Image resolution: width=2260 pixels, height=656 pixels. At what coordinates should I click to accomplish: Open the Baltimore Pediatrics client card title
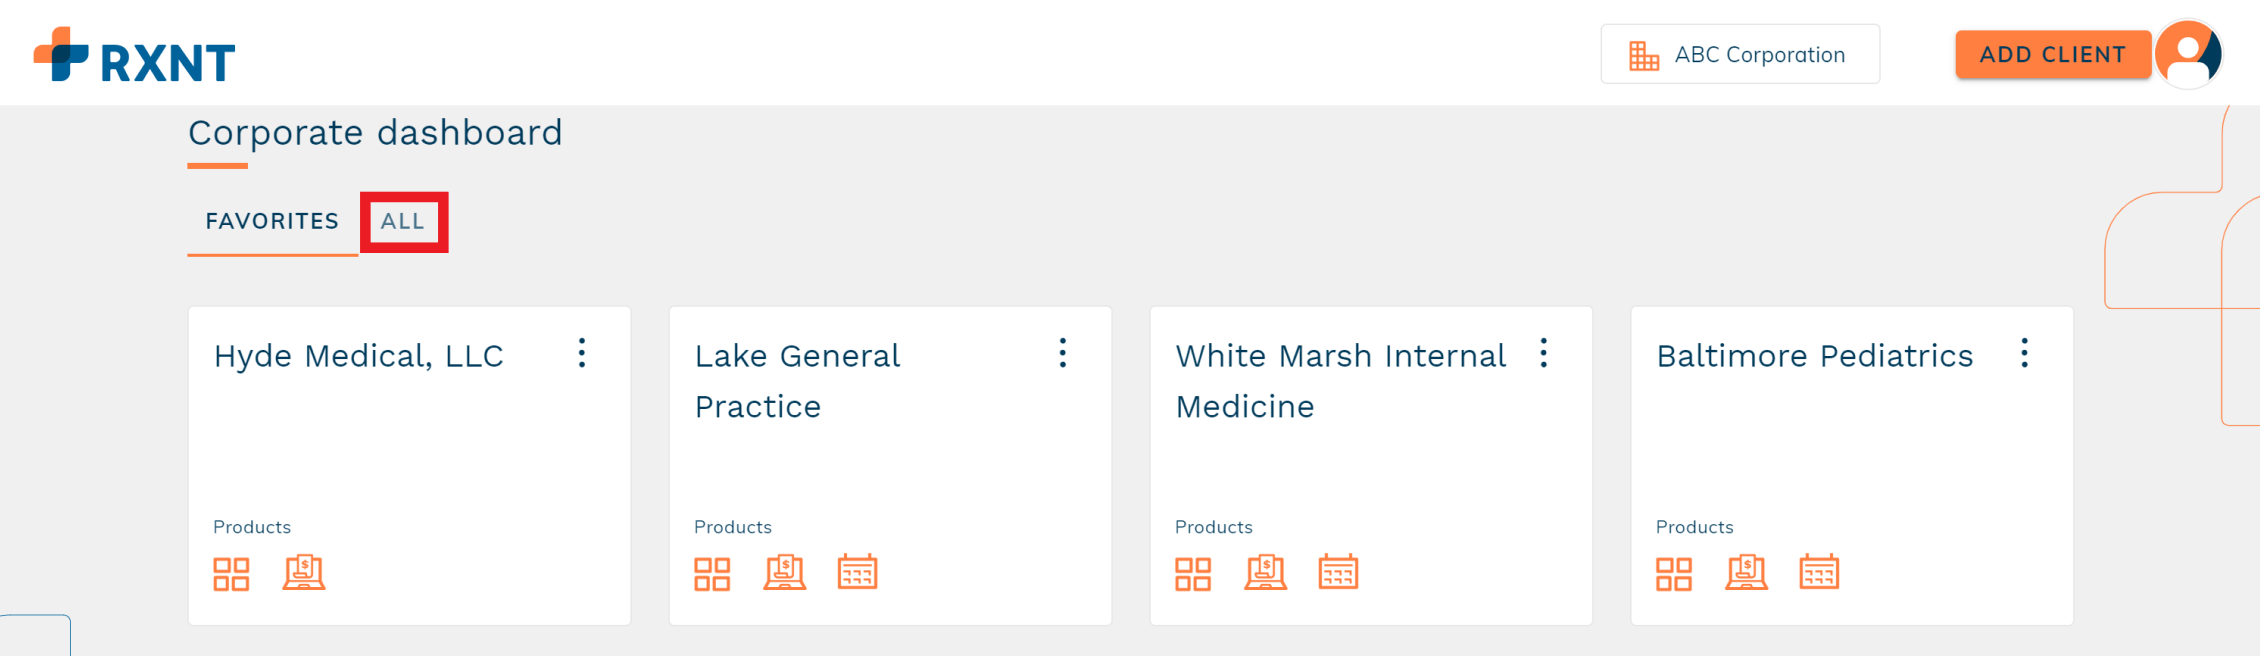(x=1815, y=356)
